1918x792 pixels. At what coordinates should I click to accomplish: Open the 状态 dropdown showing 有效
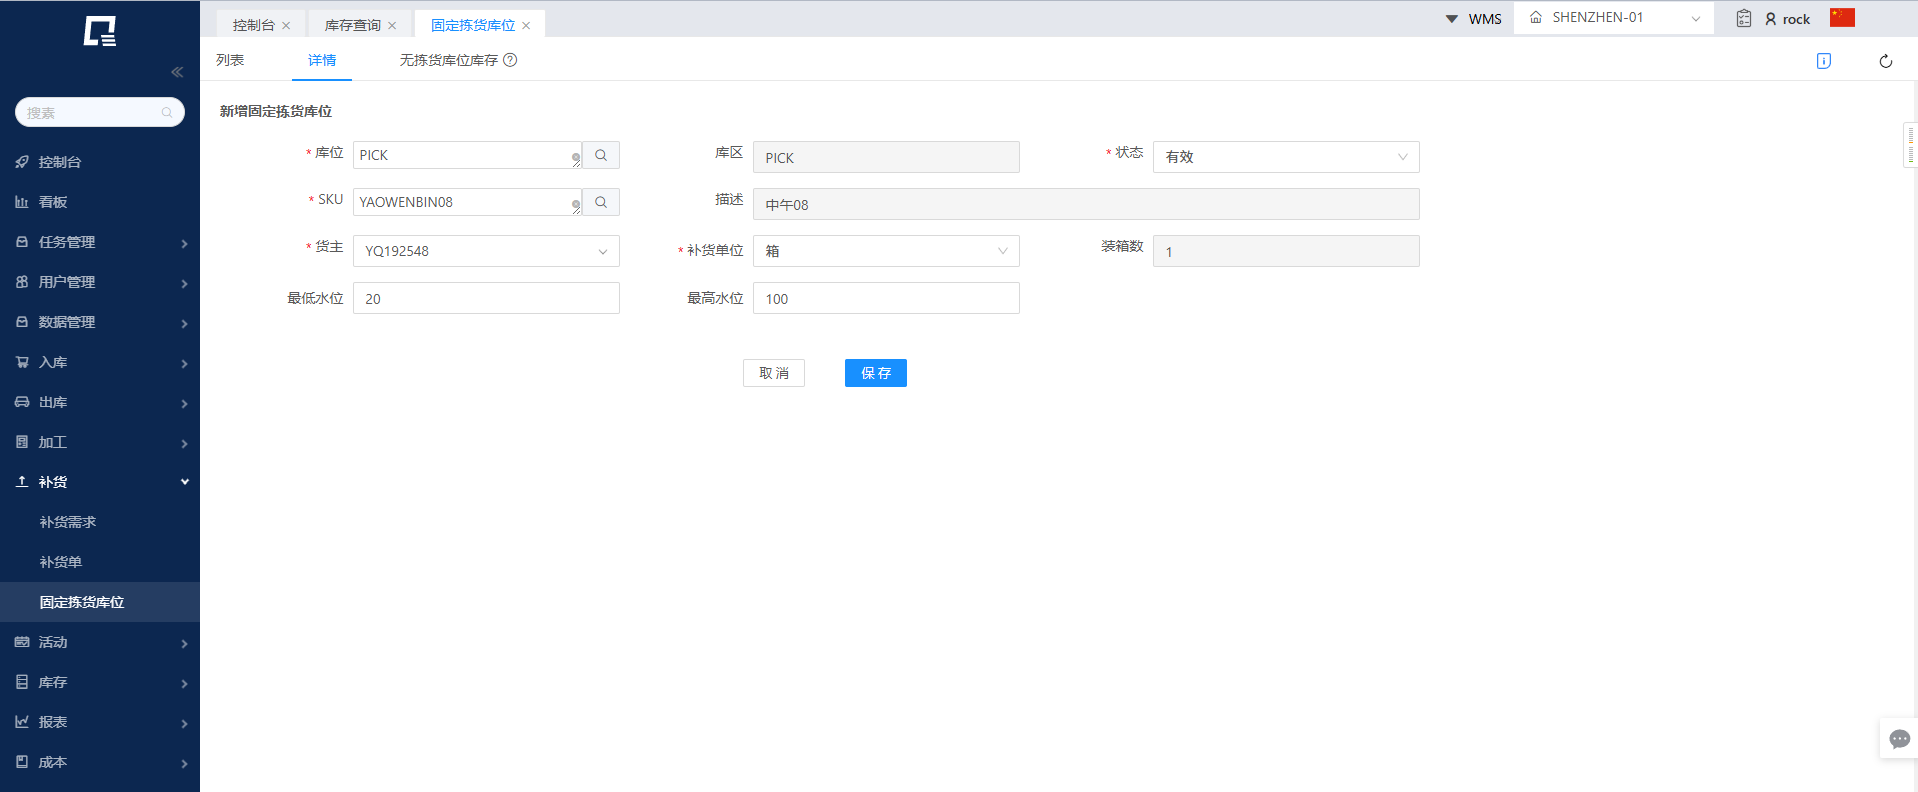[x=1286, y=157]
